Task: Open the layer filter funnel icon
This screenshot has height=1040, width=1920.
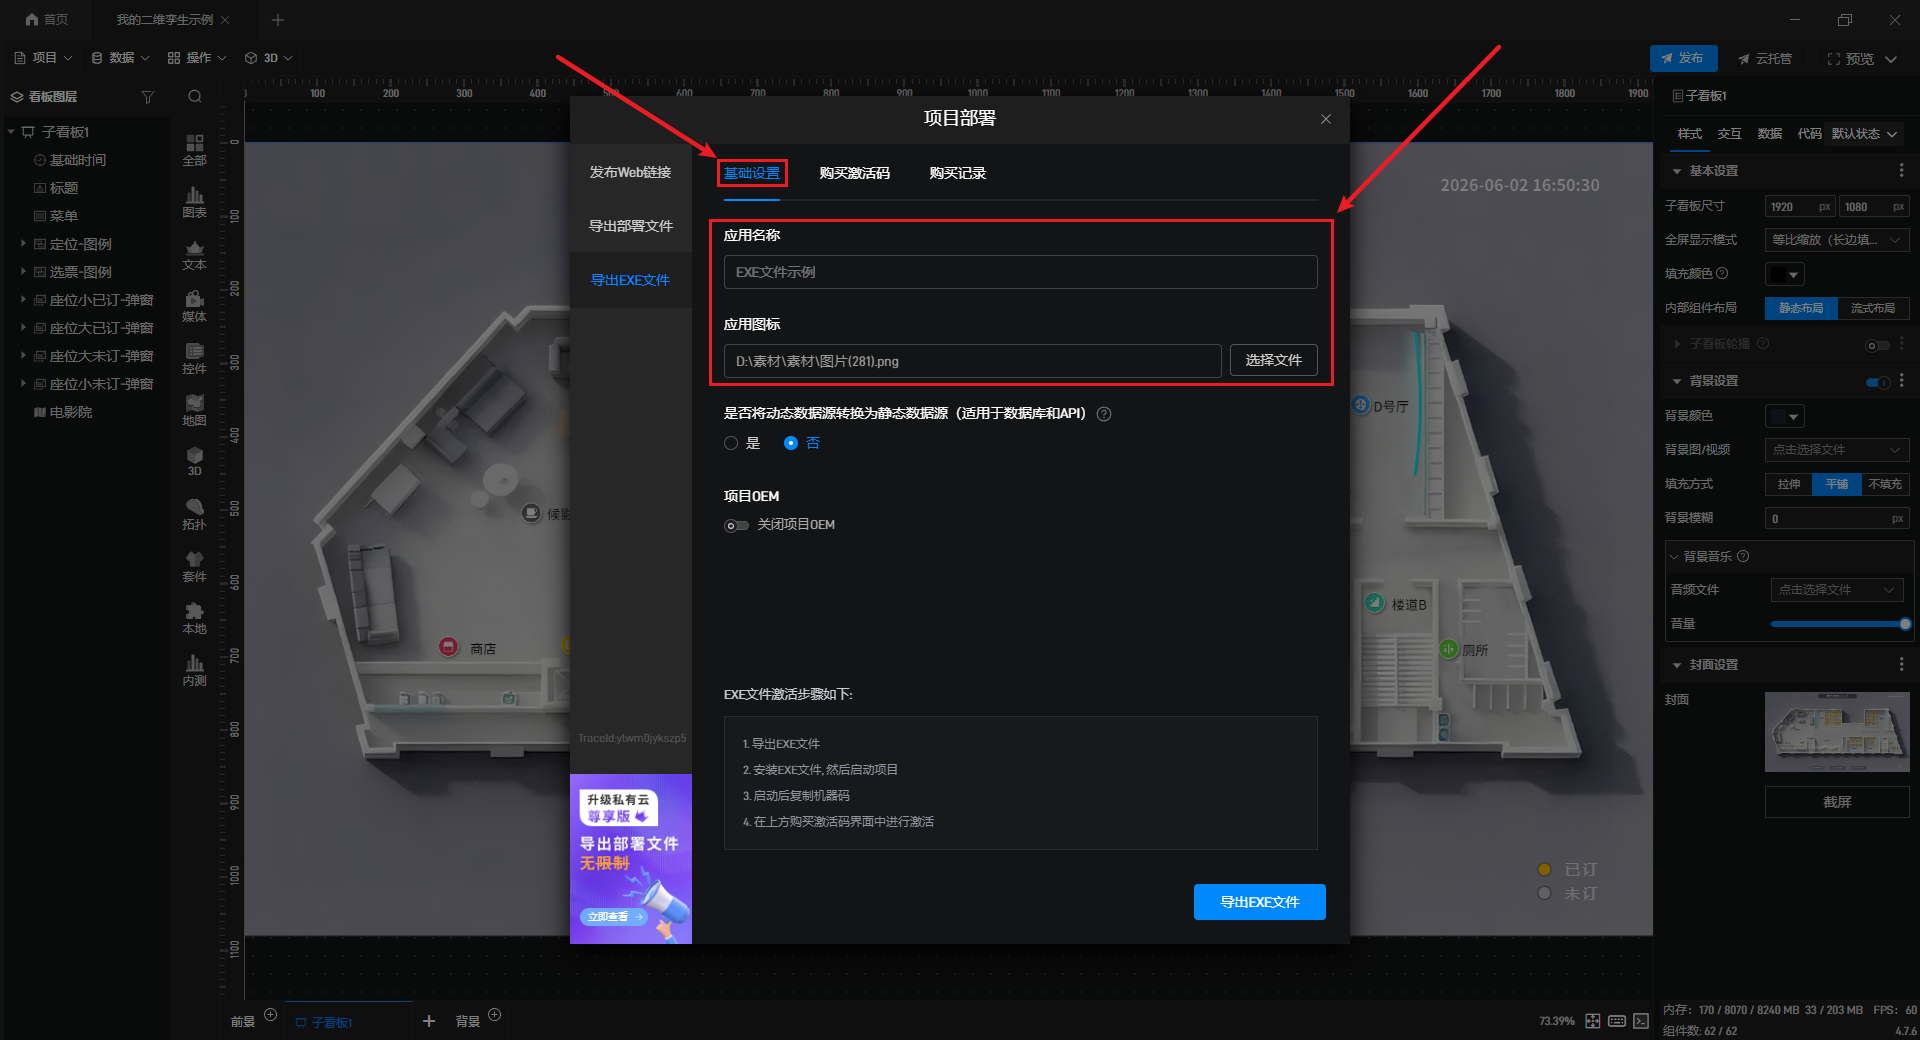Action: pyautogui.click(x=148, y=97)
